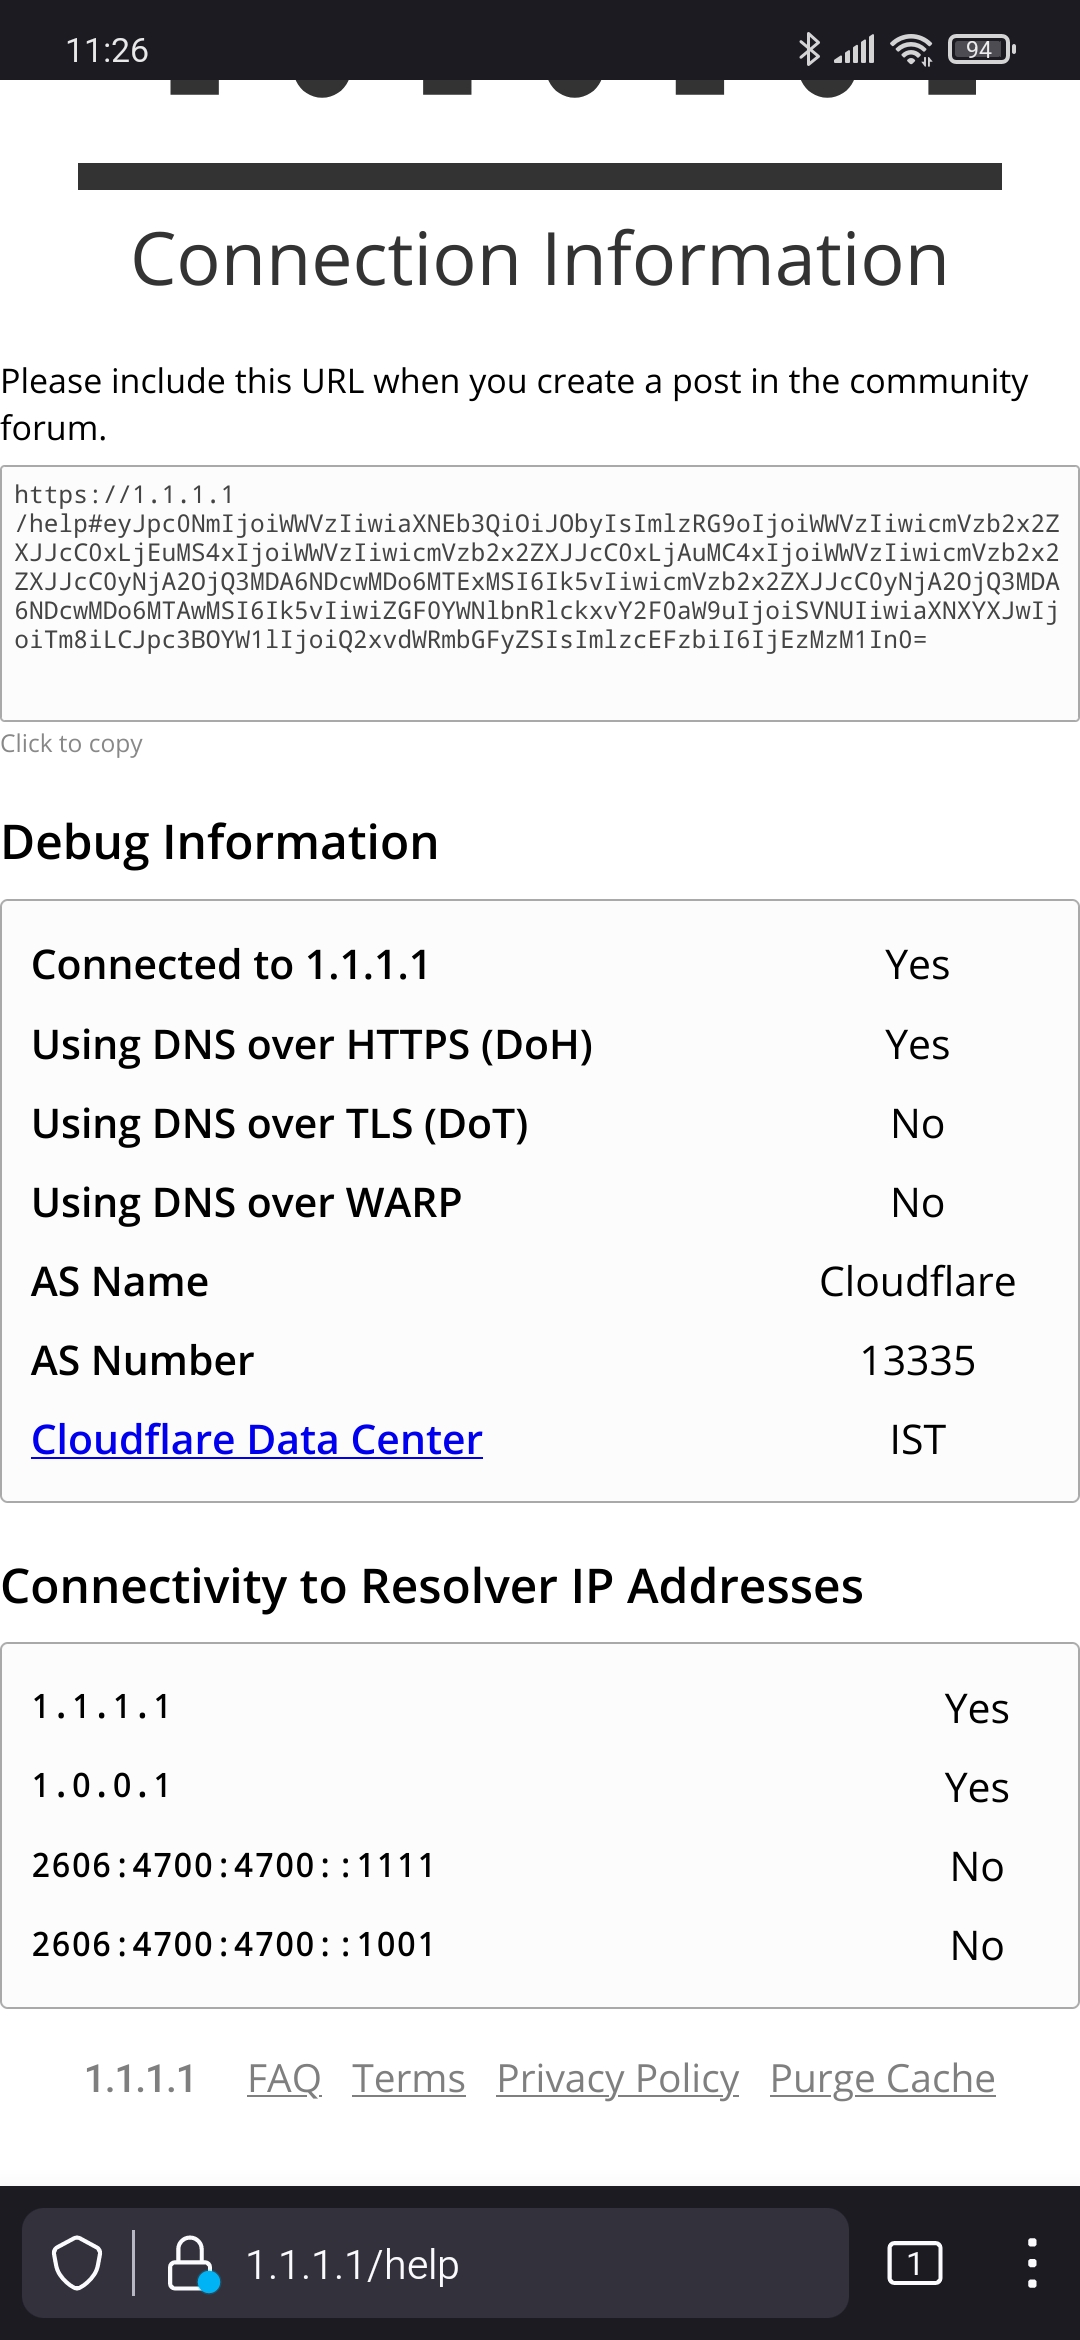The width and height of the screenshot is (1080, 2340).
Task: Open the browser three-dot menu
Action: tap(1032, 2263)
